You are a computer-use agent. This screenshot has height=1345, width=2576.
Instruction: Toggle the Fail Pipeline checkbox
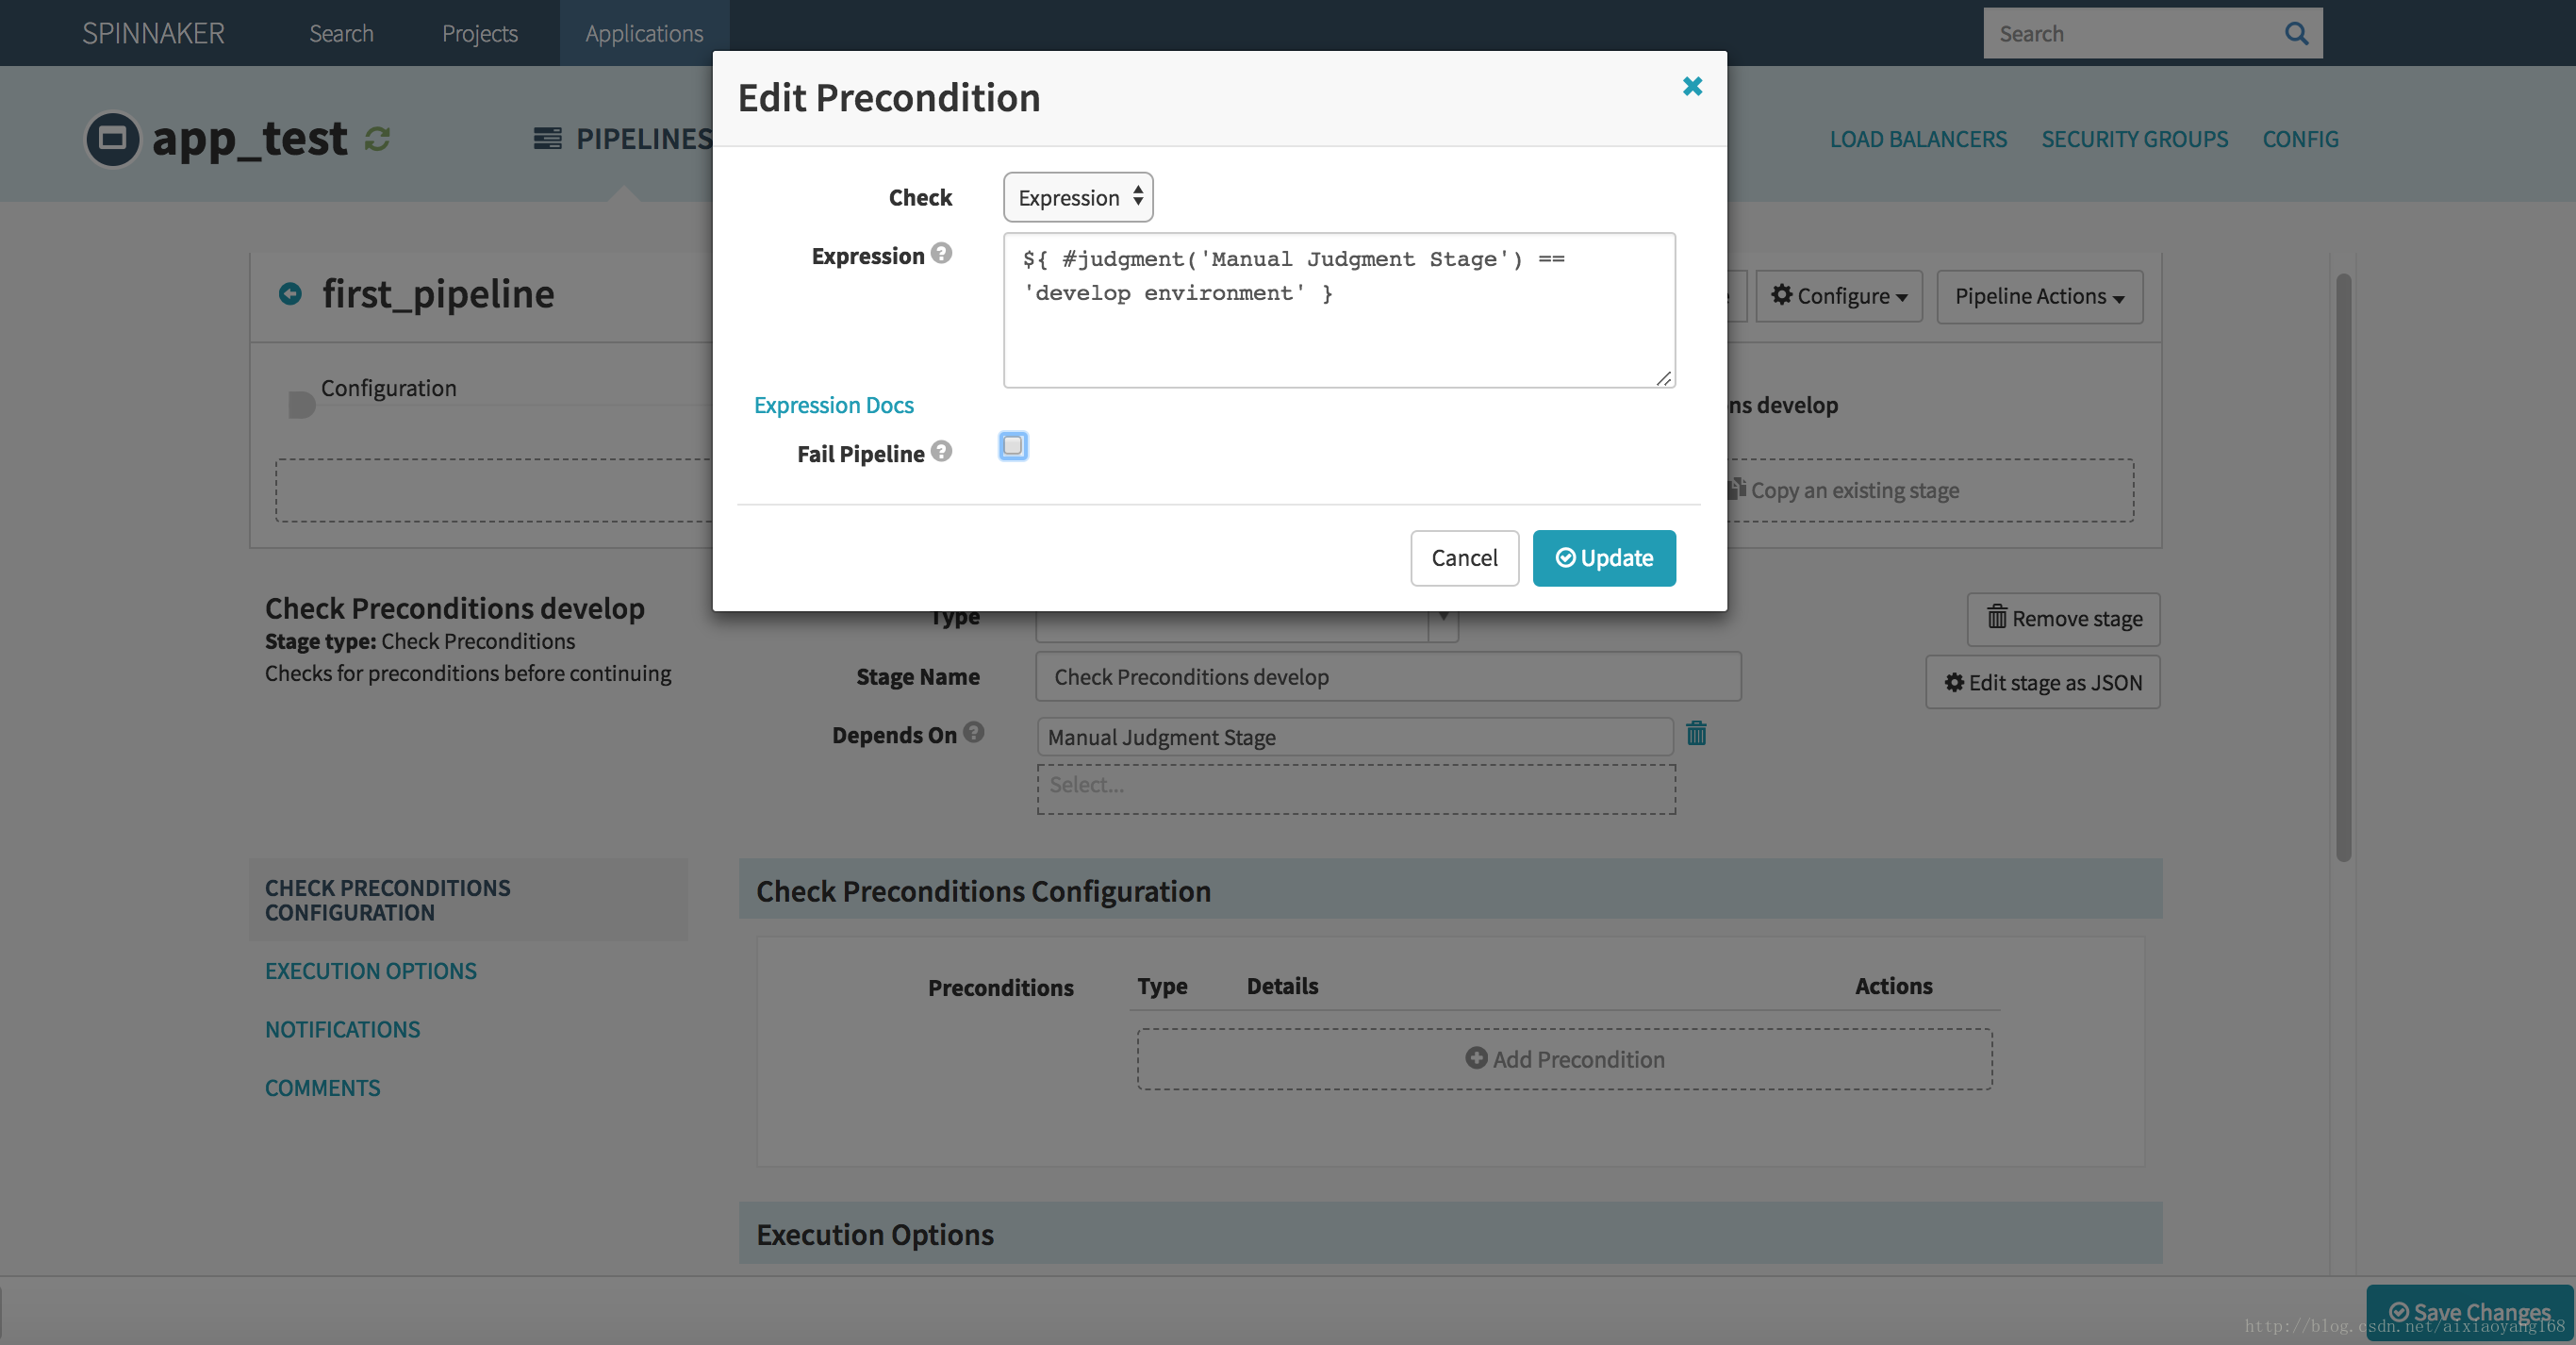[x=1014, y=447]
